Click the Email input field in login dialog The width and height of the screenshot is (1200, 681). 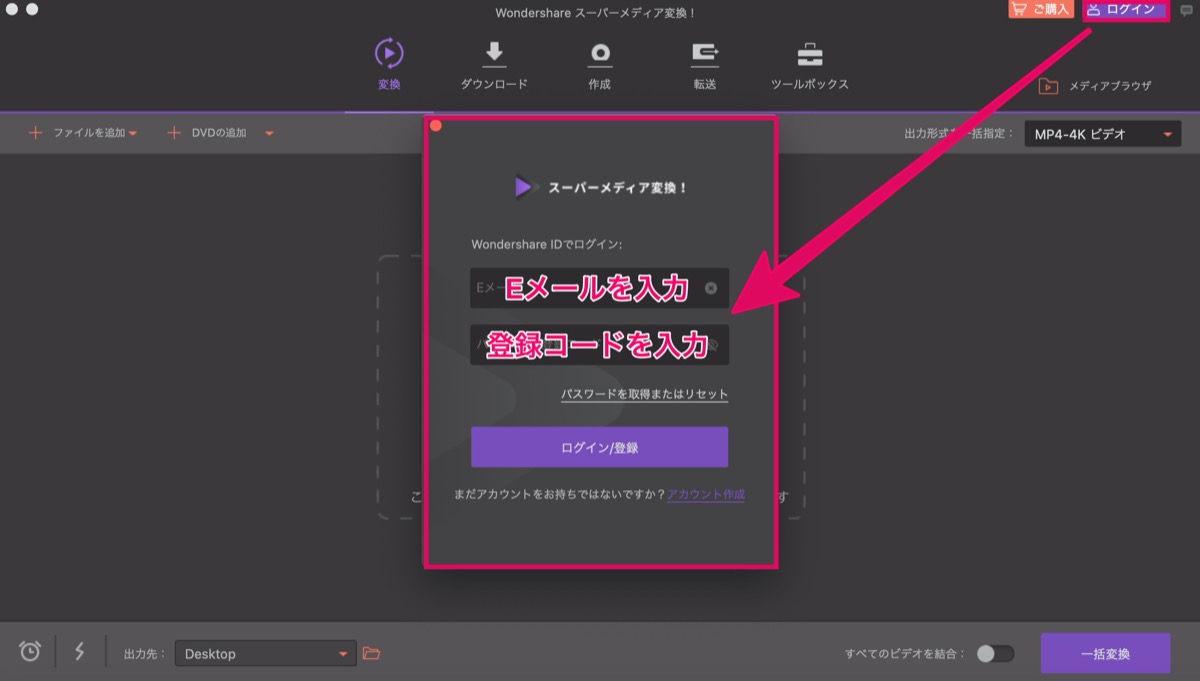pyautogui.click(x=599, y=288)
